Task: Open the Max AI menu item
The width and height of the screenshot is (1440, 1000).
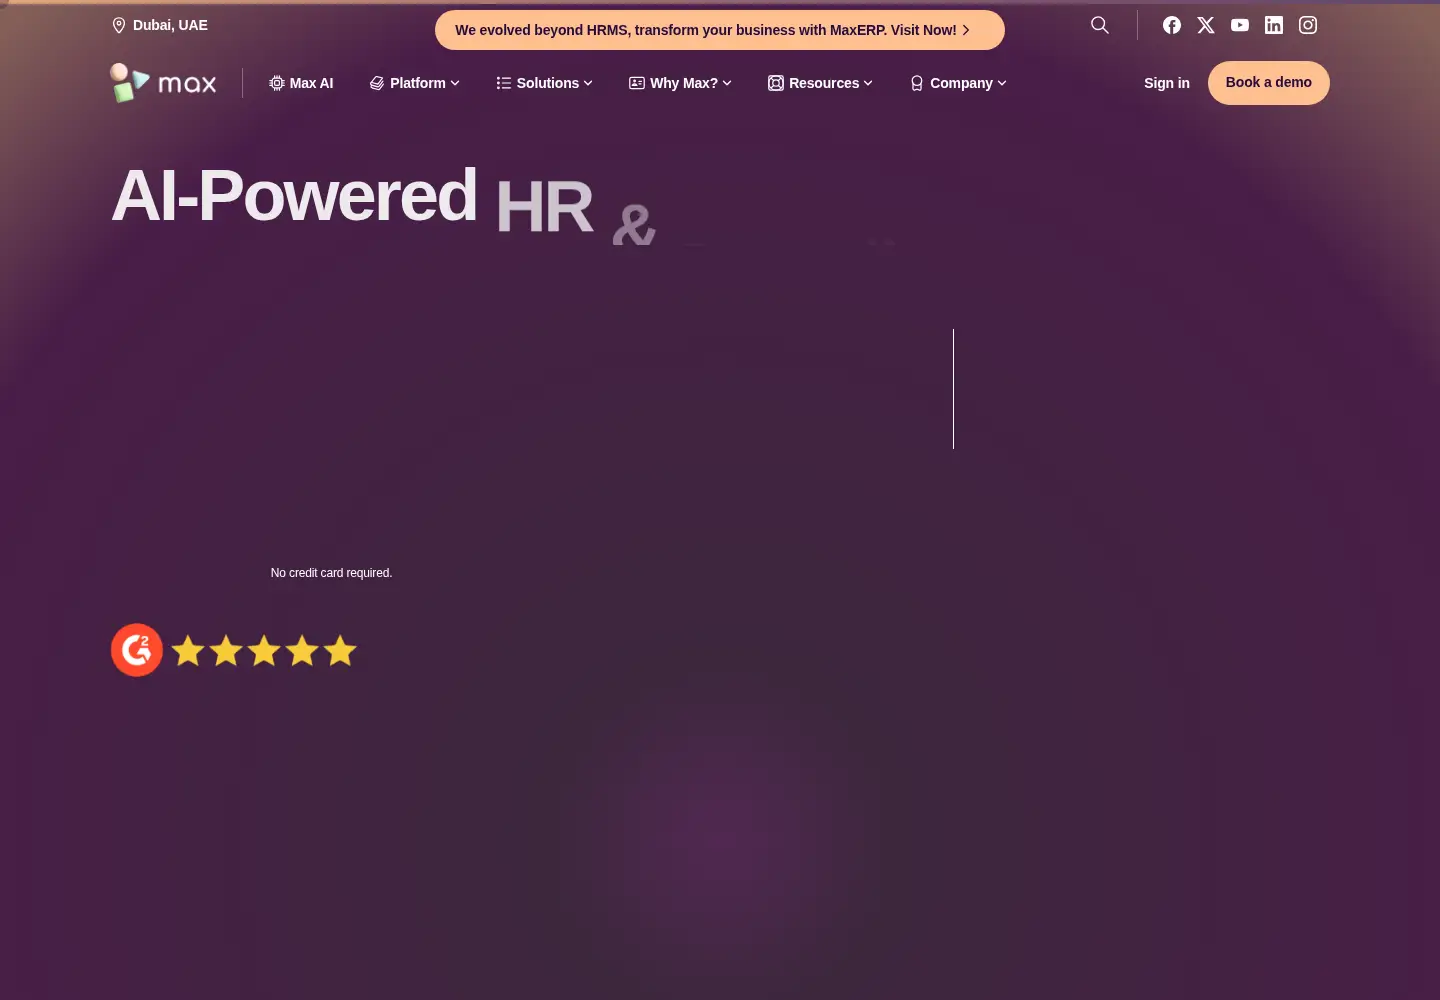Action: pos(301,83)
